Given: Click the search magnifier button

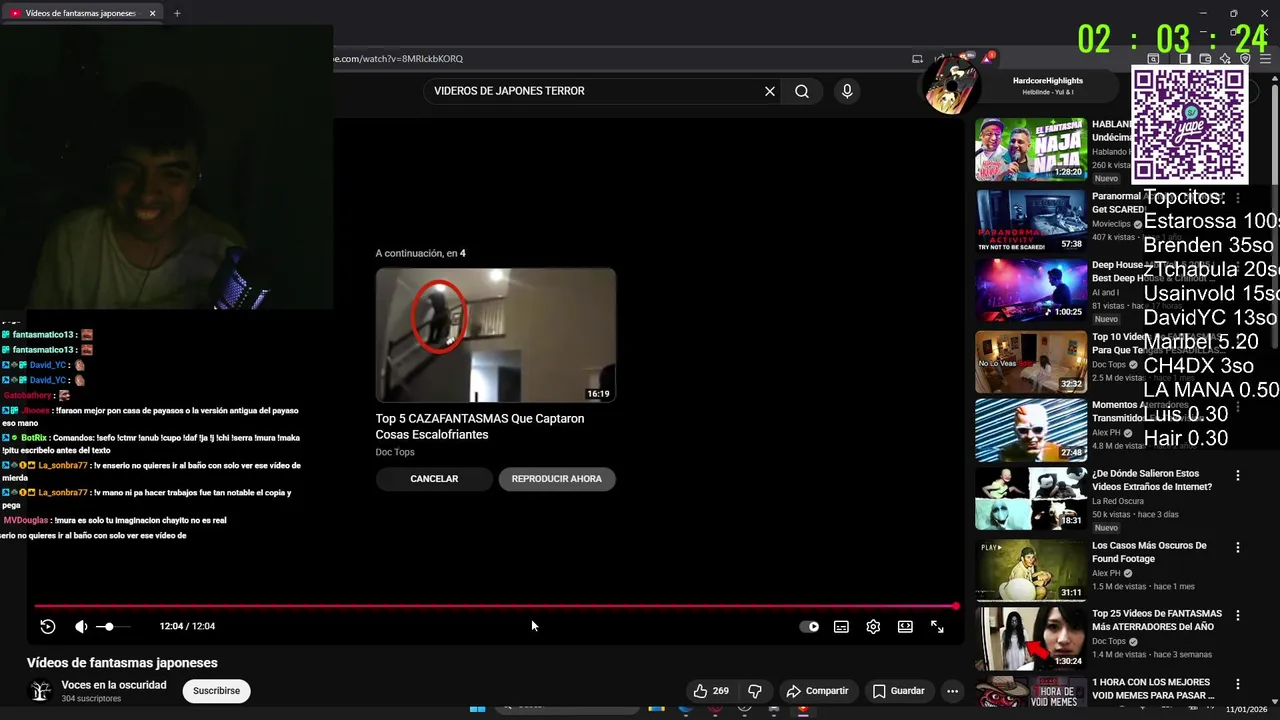Looking at the screenshot, I should pyautogui.click(x=802, y=91).
